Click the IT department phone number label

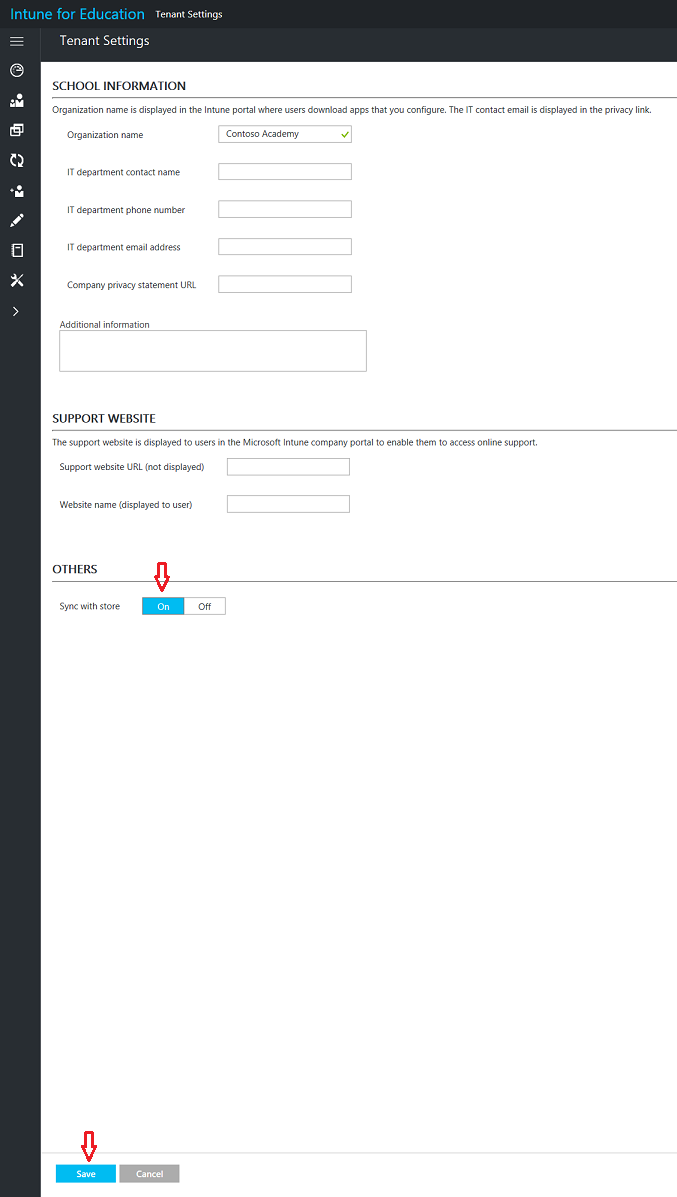[x=126, y=209]
